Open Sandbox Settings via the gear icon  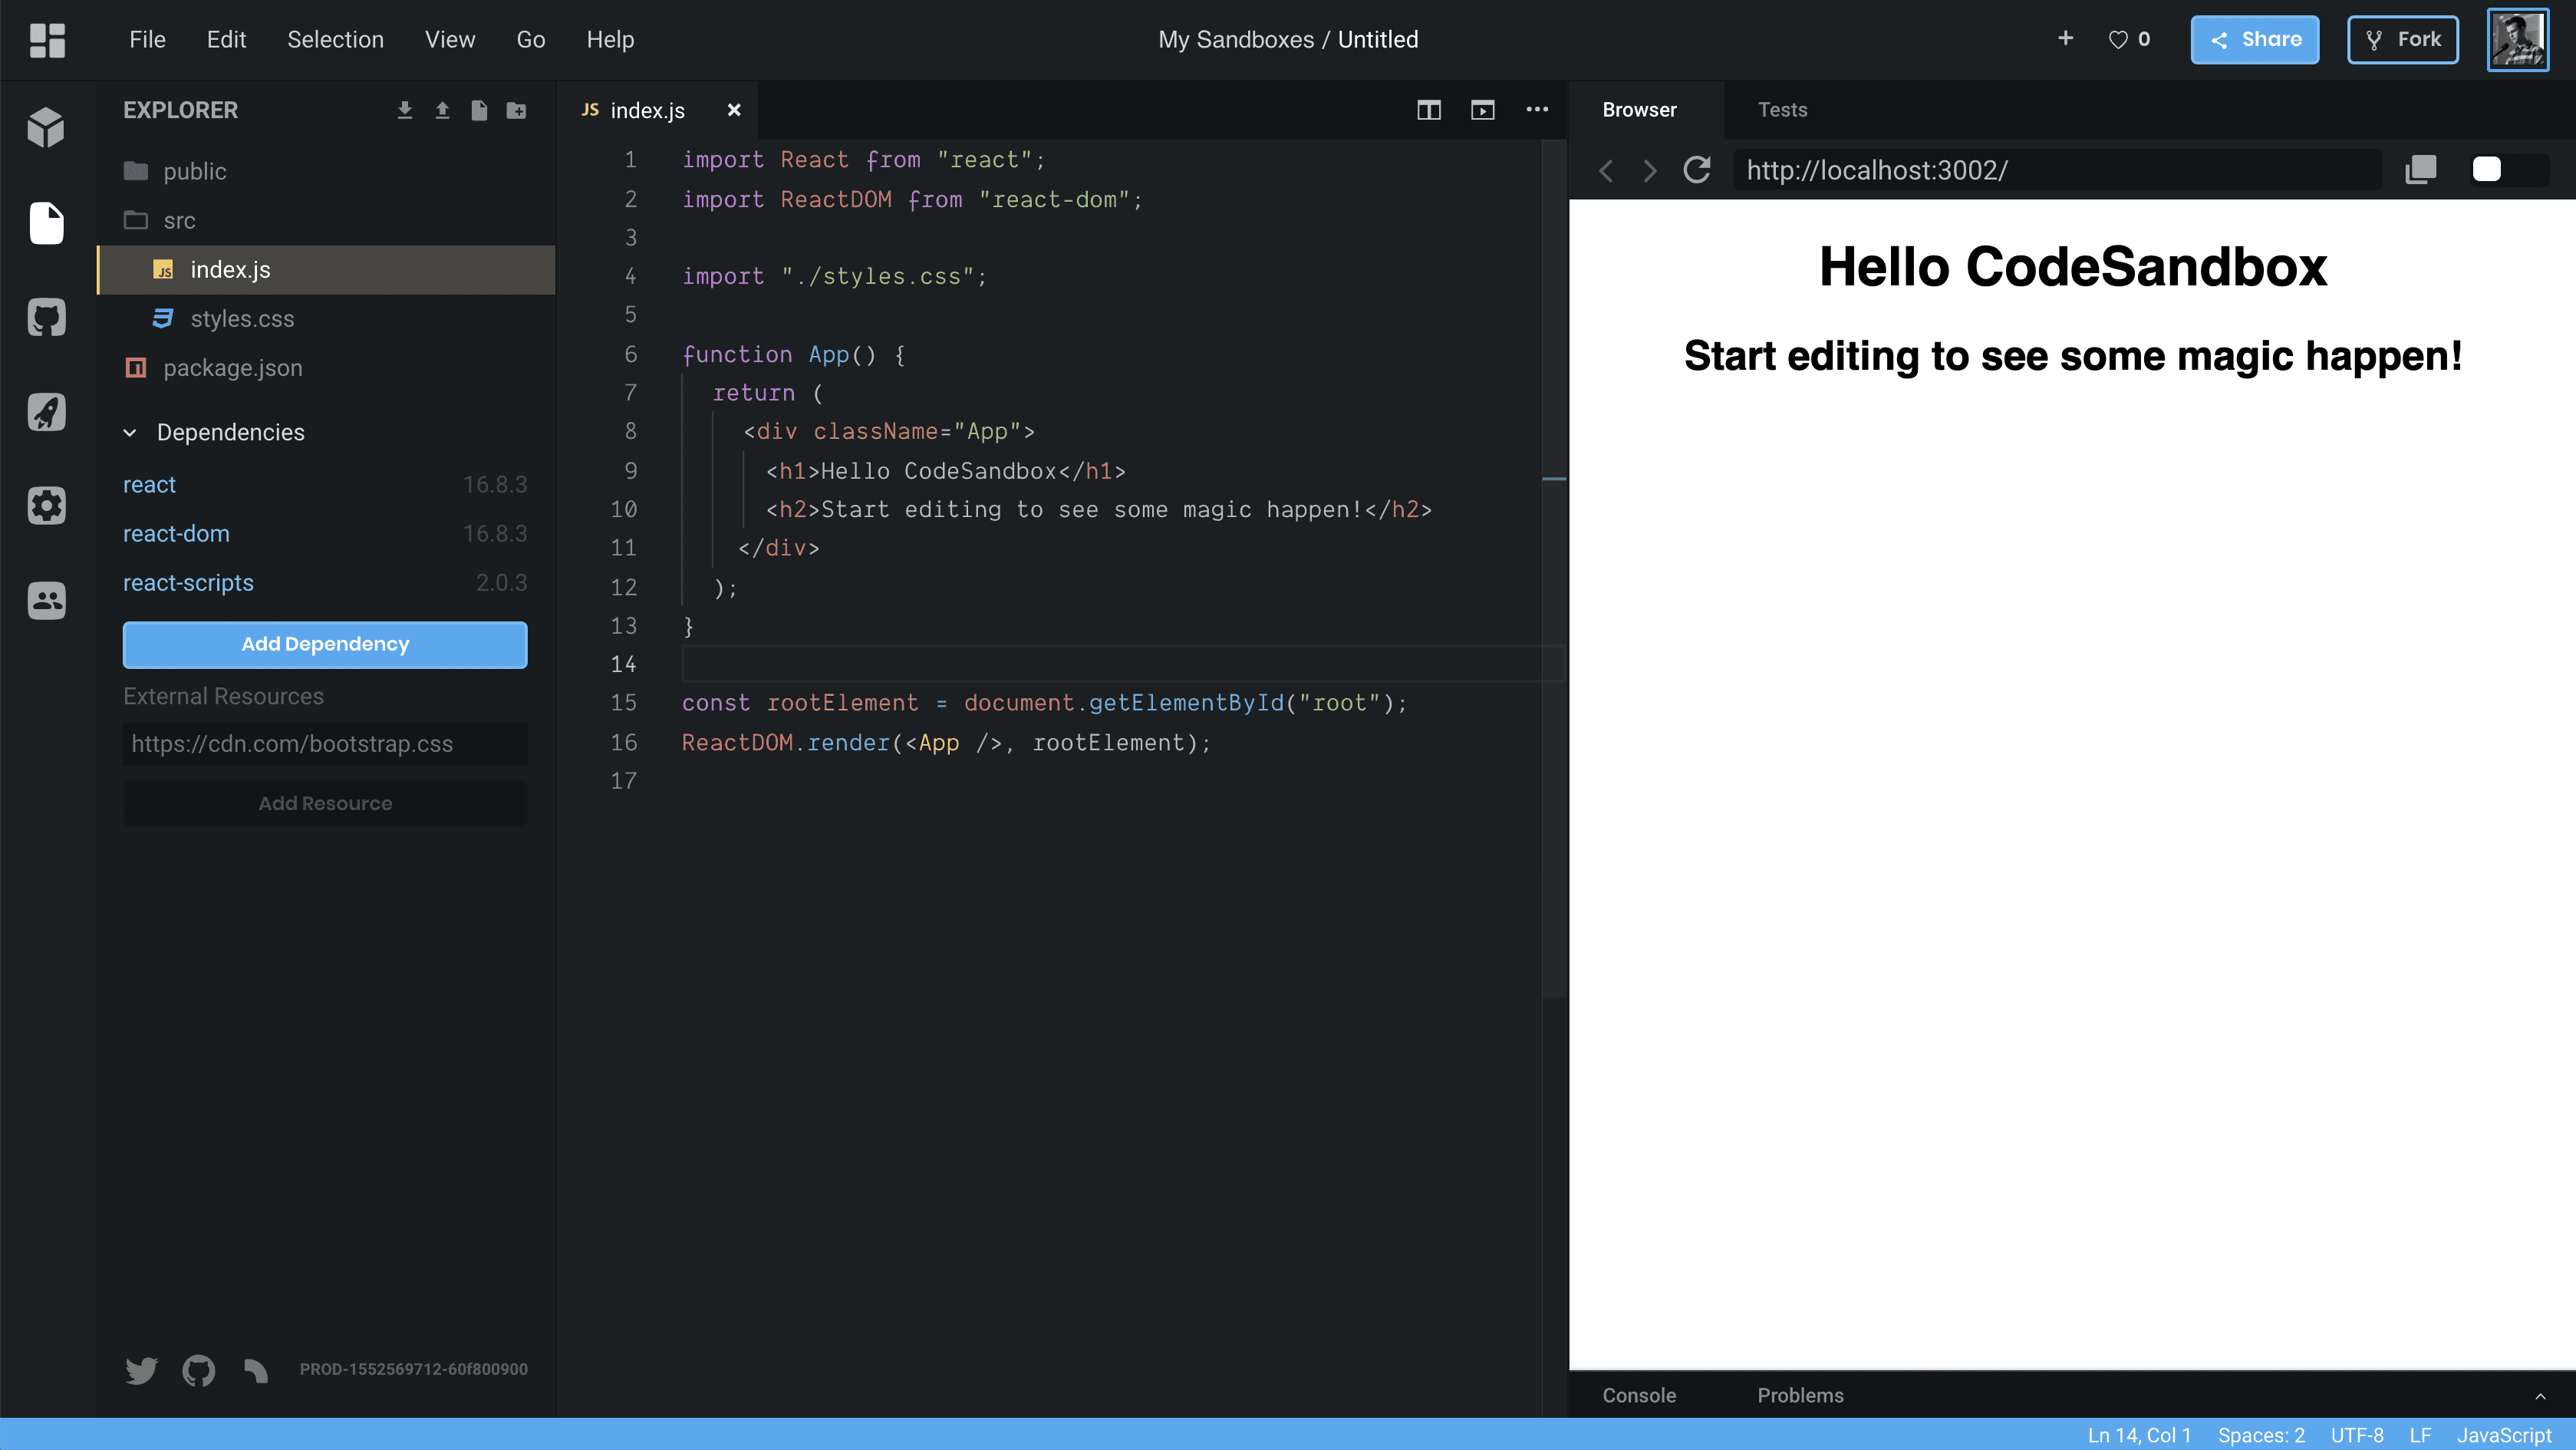[x=46, y=506]
